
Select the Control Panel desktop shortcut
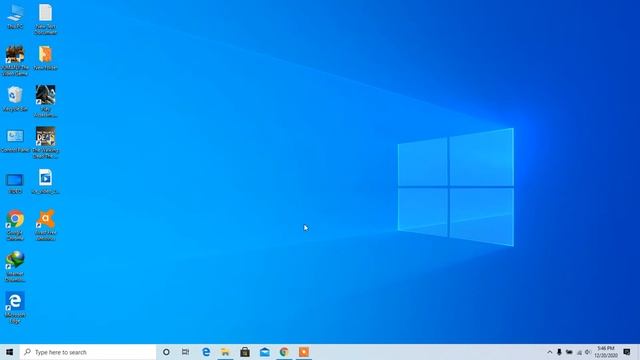tap(15, 140)
